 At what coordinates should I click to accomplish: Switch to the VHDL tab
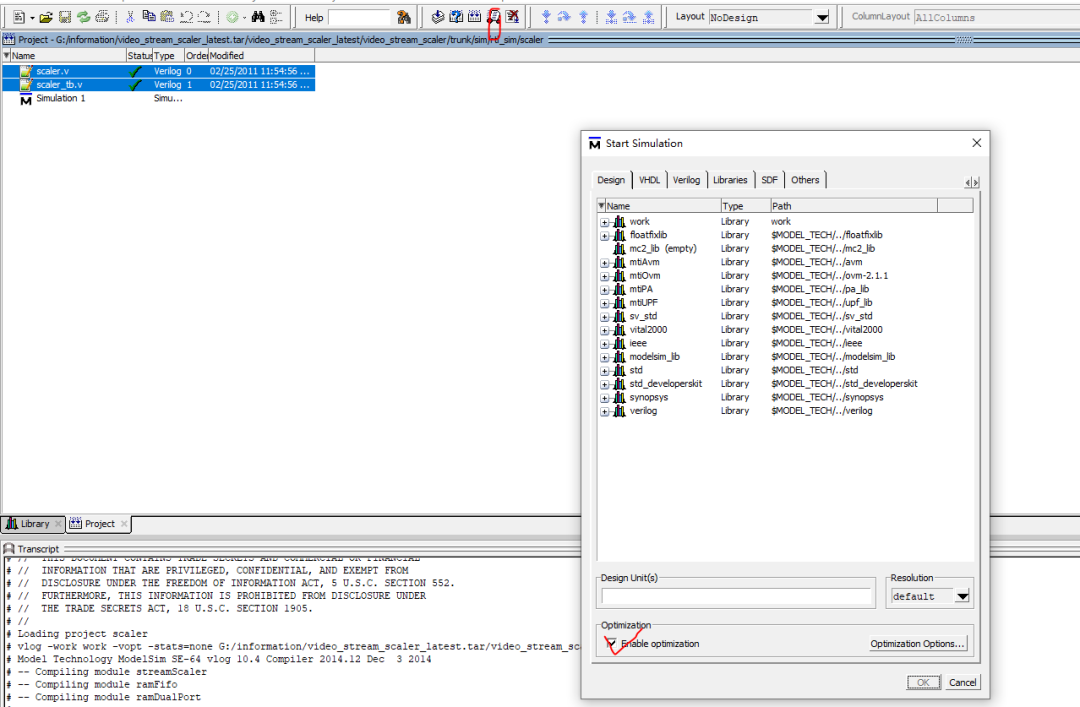point(649,180)
